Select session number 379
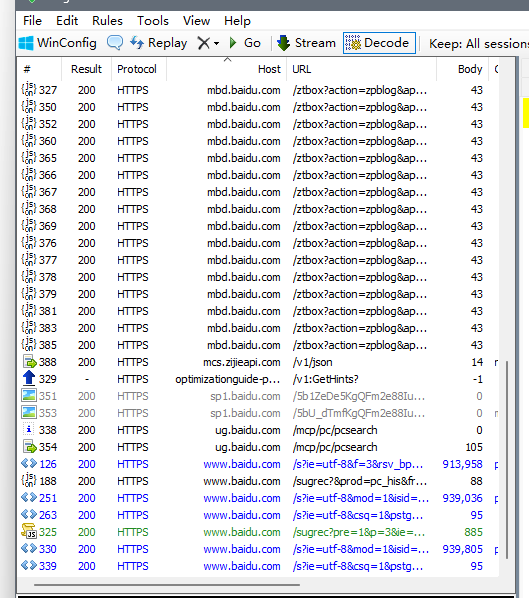 click(x=47, y=294)
